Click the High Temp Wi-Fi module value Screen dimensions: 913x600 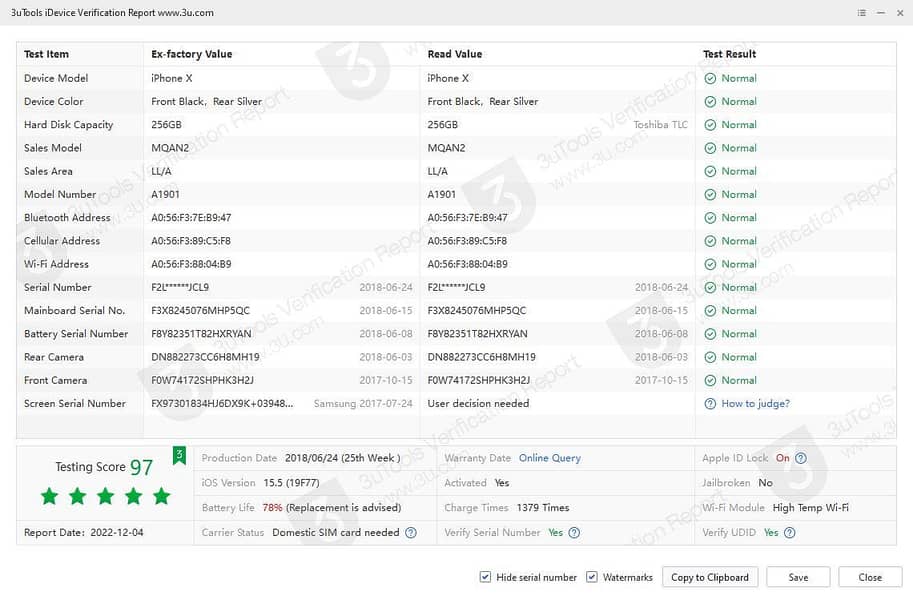click(811, 508)
